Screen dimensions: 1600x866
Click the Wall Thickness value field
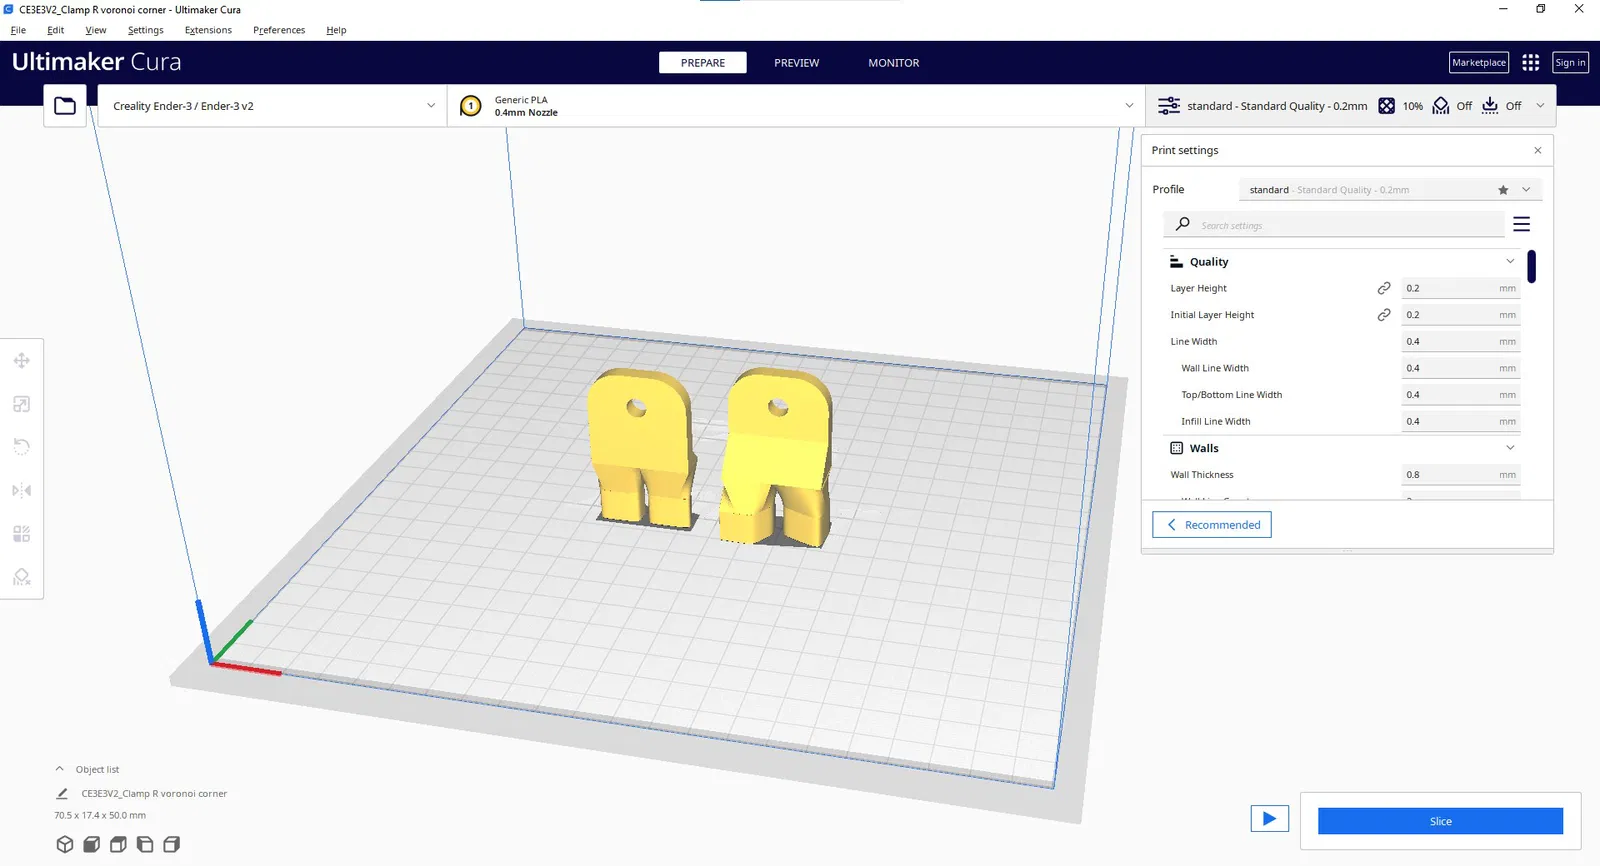tap(1461, 475)
